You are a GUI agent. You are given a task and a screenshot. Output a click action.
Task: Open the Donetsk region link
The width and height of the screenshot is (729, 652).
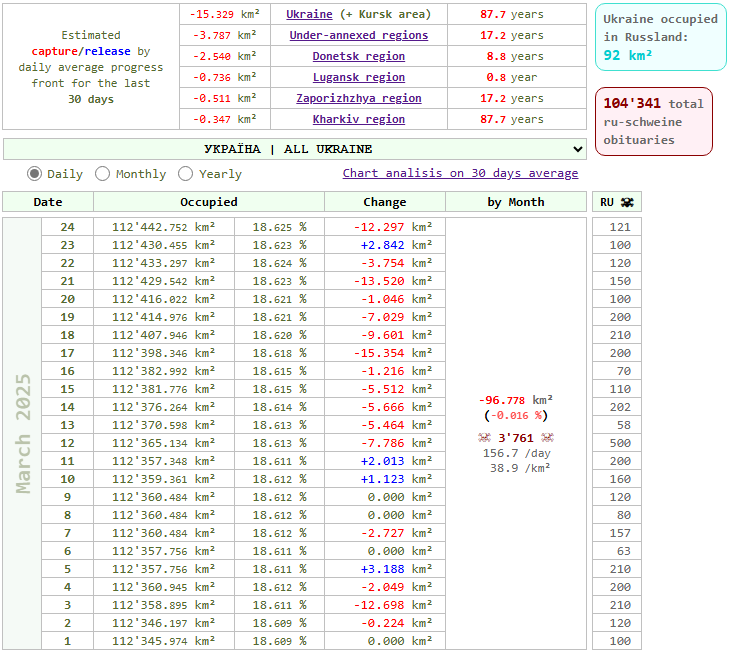pyautogui.click(x=358, y=56)
